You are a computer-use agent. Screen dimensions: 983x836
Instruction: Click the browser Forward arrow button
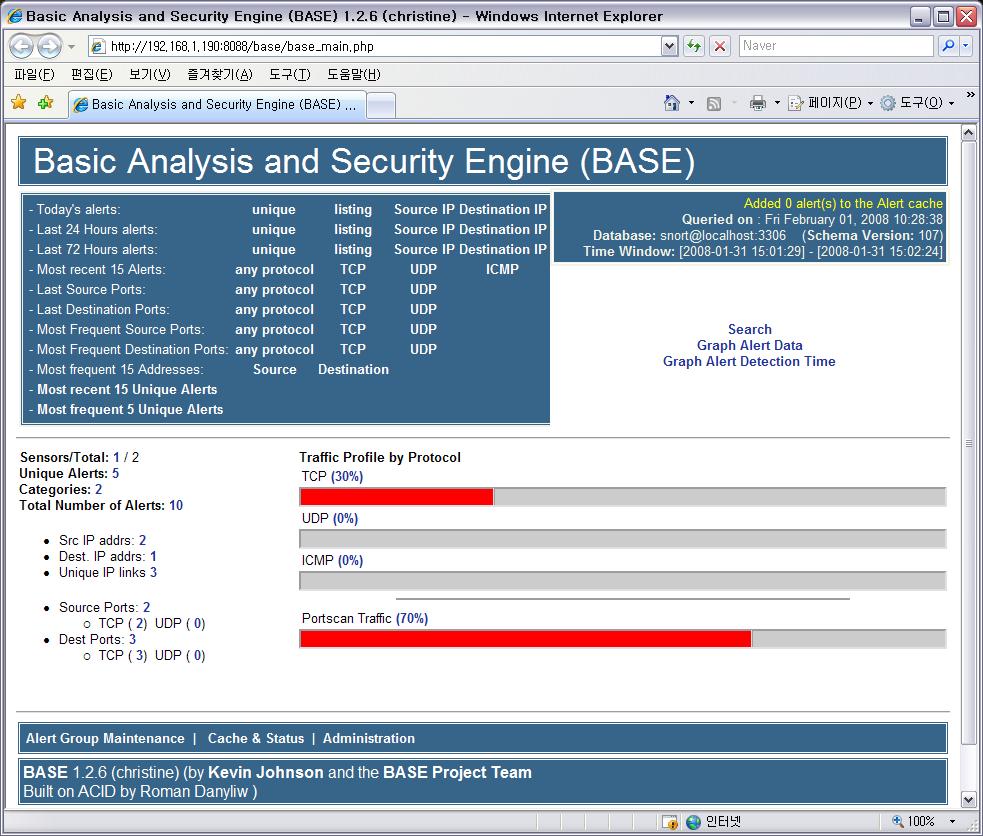[49, 46]
